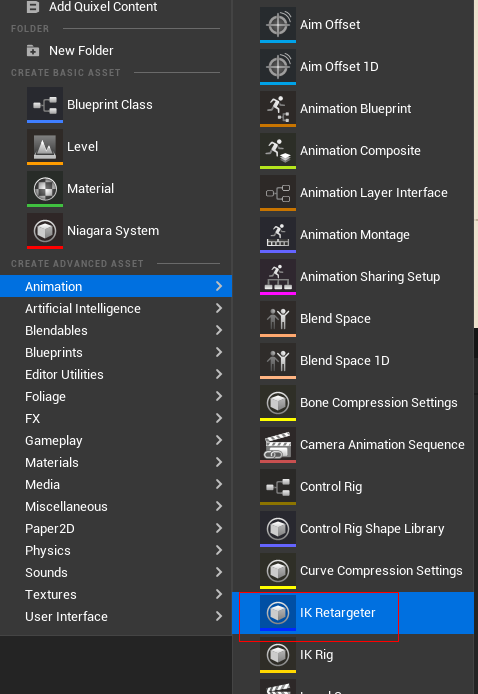Click the Blueprint Class icon
The height and width of the screenshot is (694, 478).
pos(45,105)
